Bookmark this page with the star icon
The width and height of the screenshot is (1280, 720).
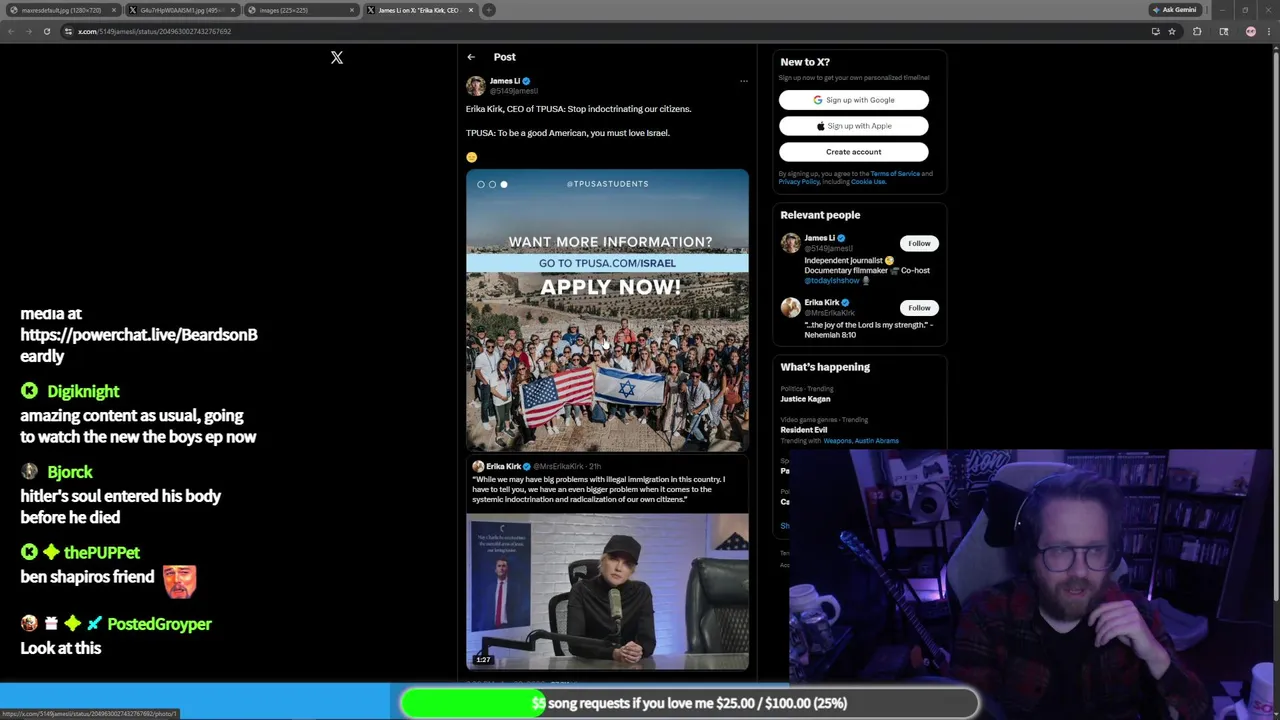coord(1172,31)
